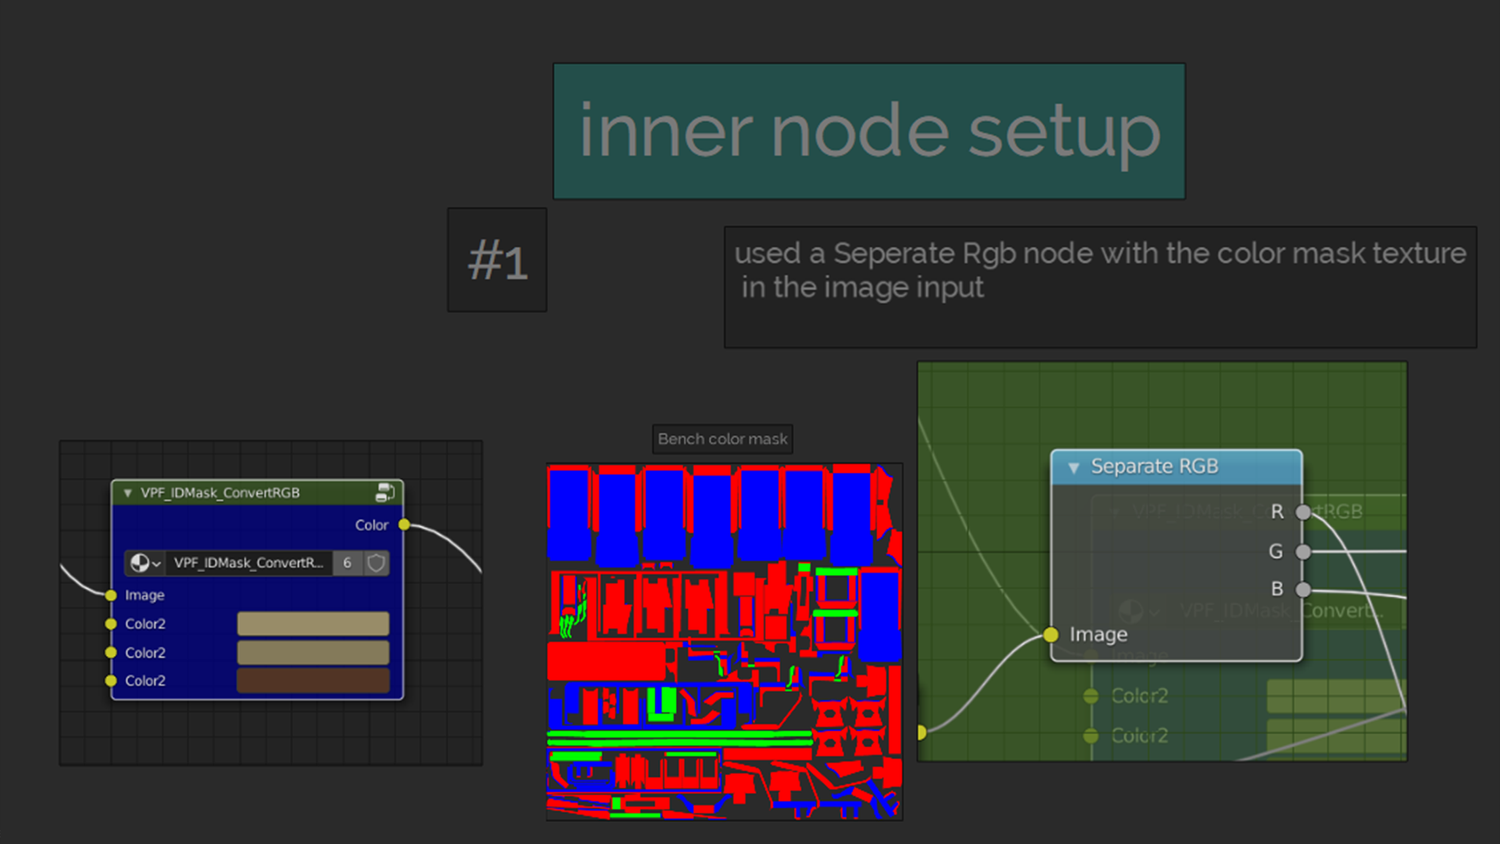Click the Image input socket on Separate RGB
The width and height of the screenshot is (1500, 844).
click(x=1050, y=634)
